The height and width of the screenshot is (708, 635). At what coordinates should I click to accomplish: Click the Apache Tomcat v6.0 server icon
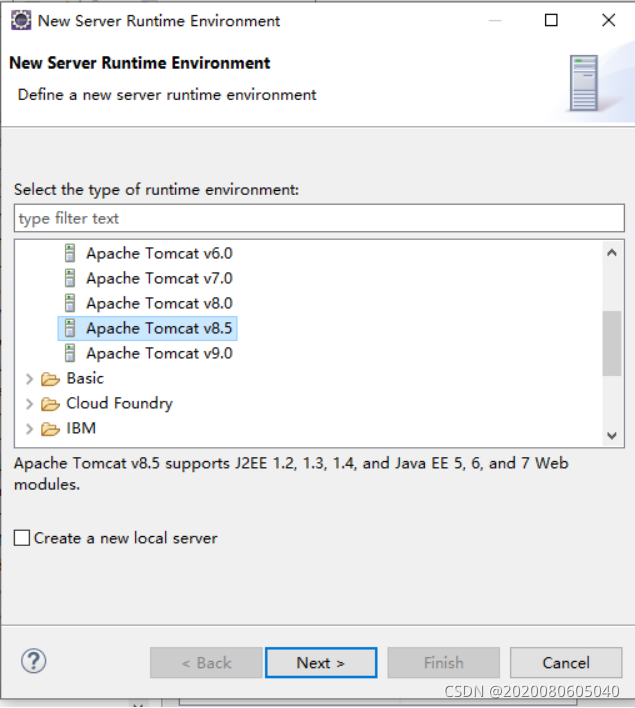point(70,253)
